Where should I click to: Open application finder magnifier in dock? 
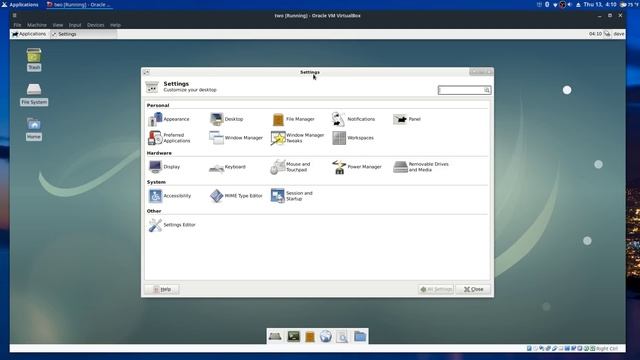(342, 337)
